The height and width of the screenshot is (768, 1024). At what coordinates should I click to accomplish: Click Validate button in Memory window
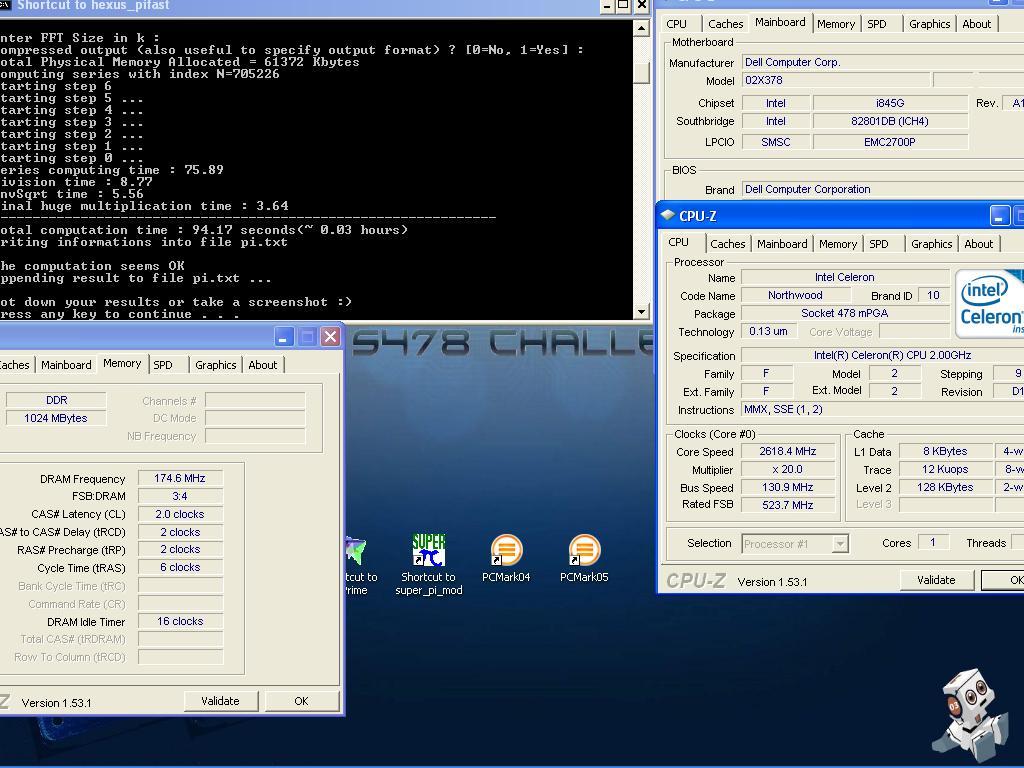tap(220, 701)
